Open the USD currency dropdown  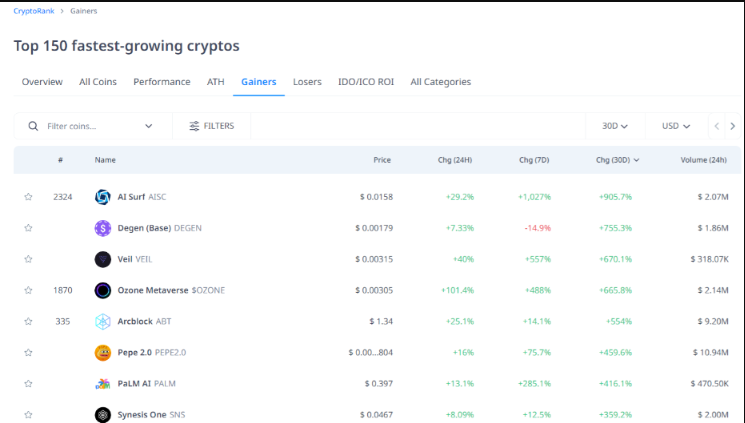676,126
